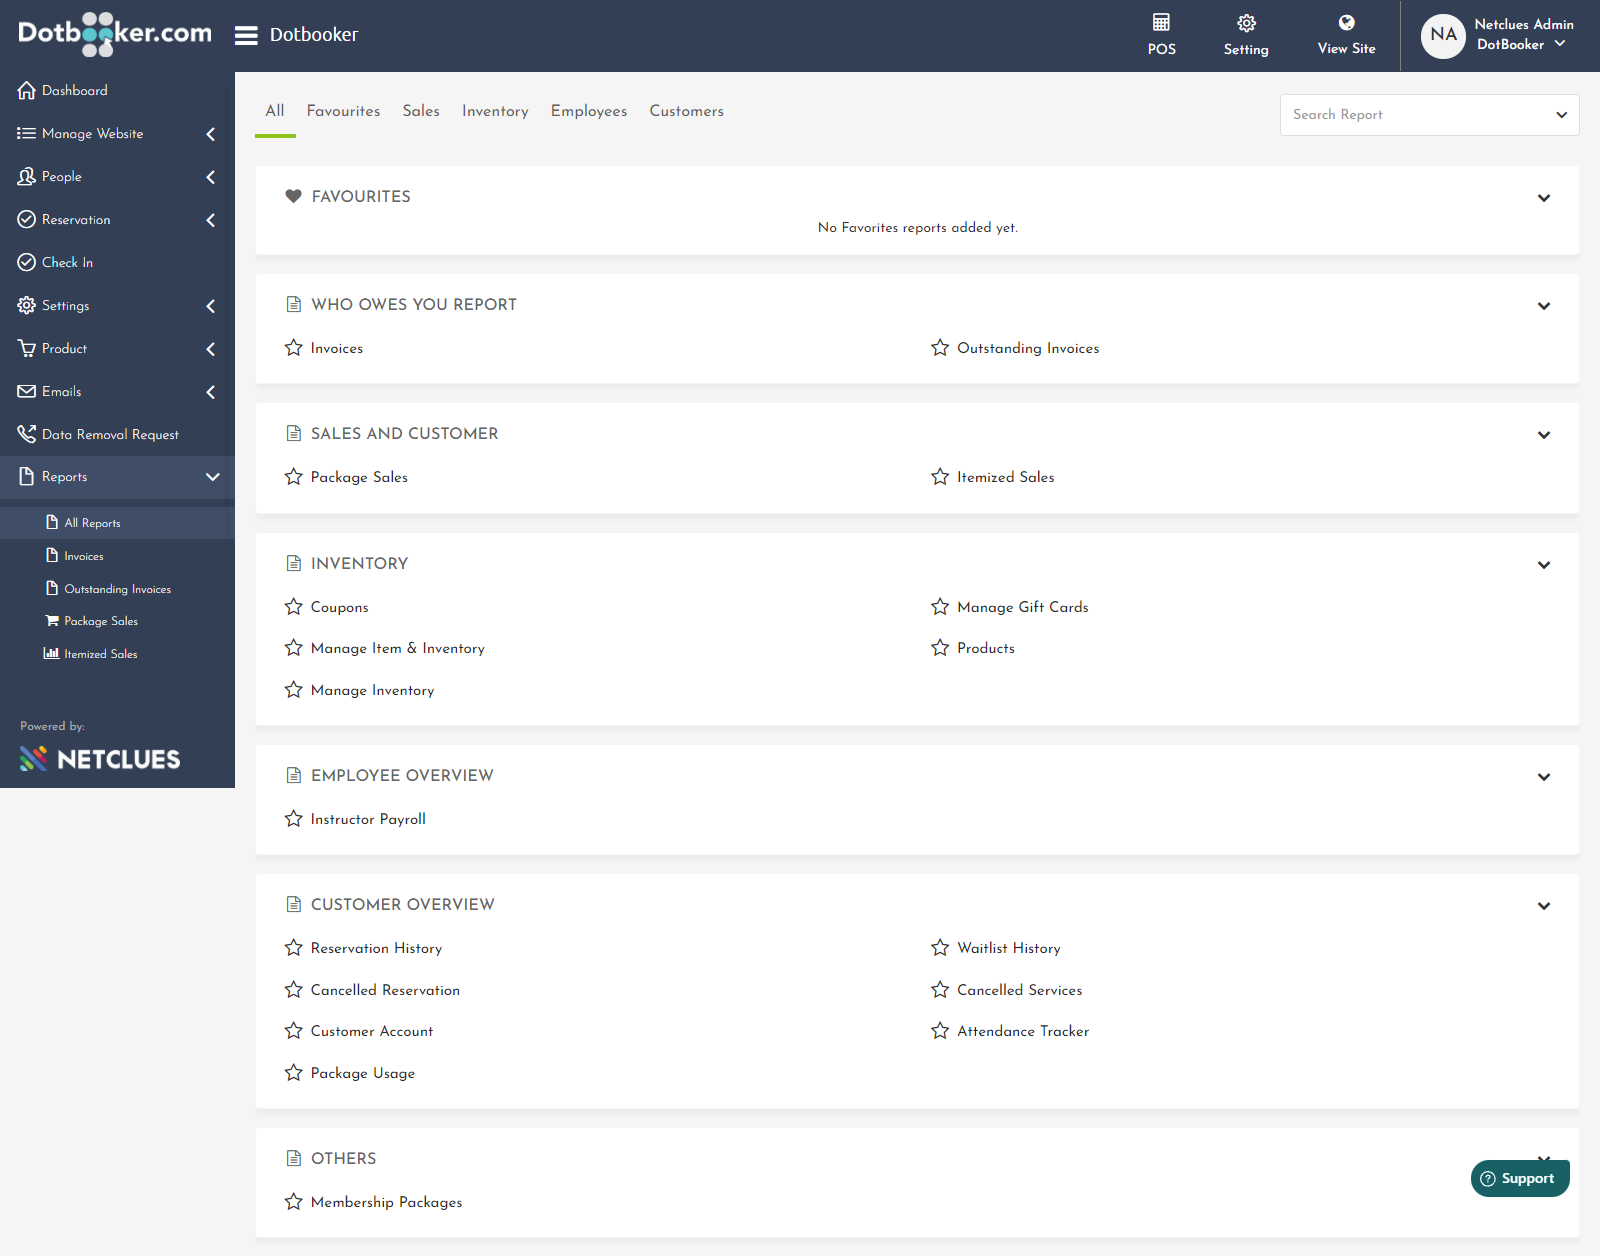The height and width of the screenshot is (1256, 1600).
Task: Collapse the Who Owes You Report section
Action: (x=1544, y=306)
